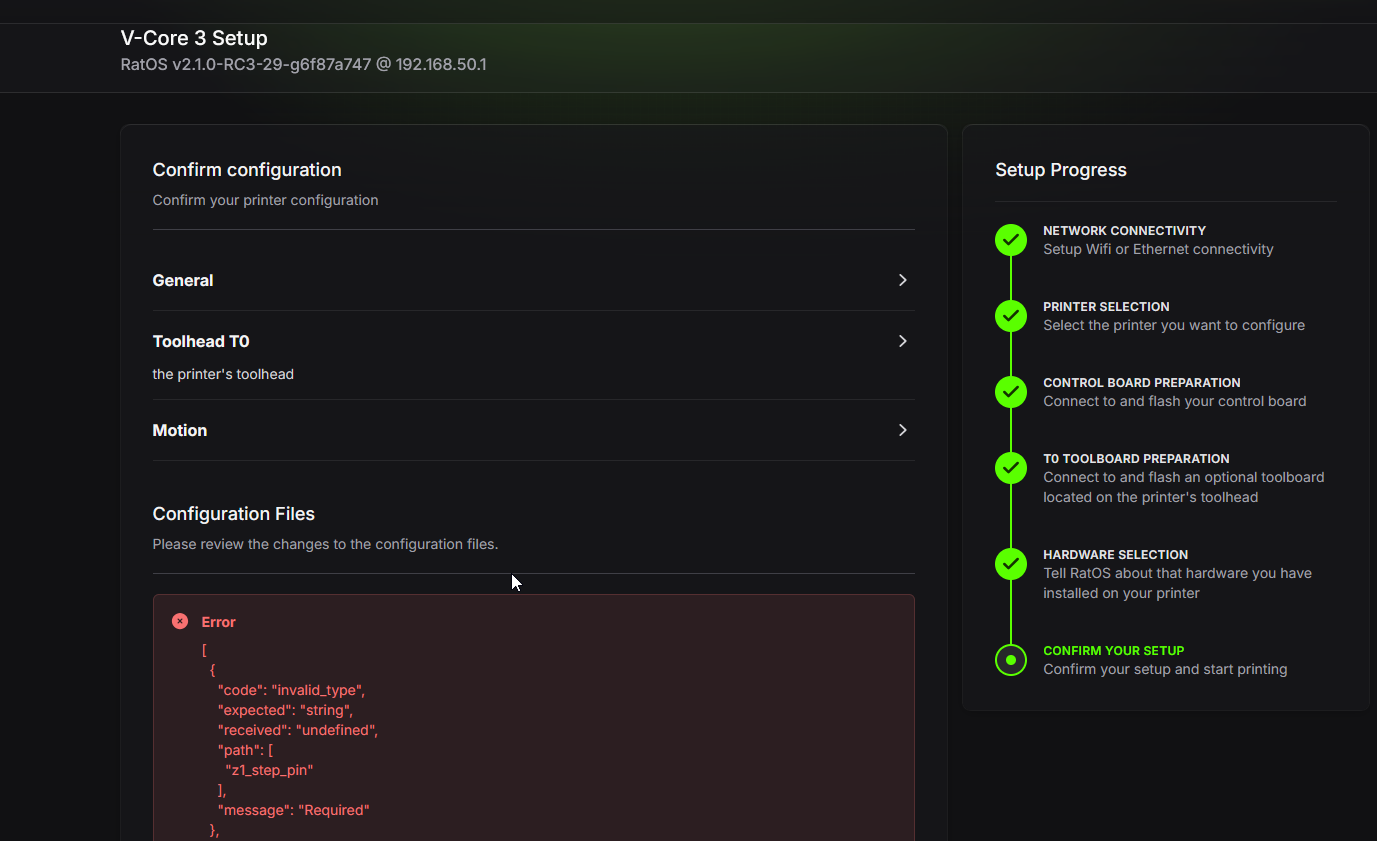Click the "message": "Required" error line
1377x841 pixels.
tap(294, 810)
